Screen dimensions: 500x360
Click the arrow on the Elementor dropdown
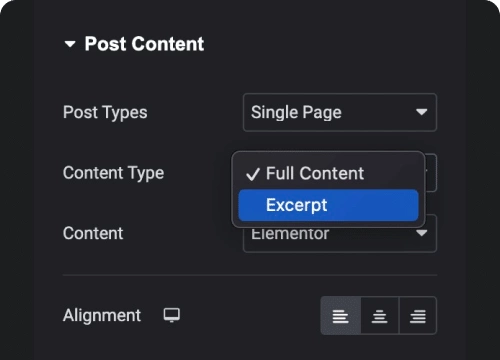coord(422,233)
